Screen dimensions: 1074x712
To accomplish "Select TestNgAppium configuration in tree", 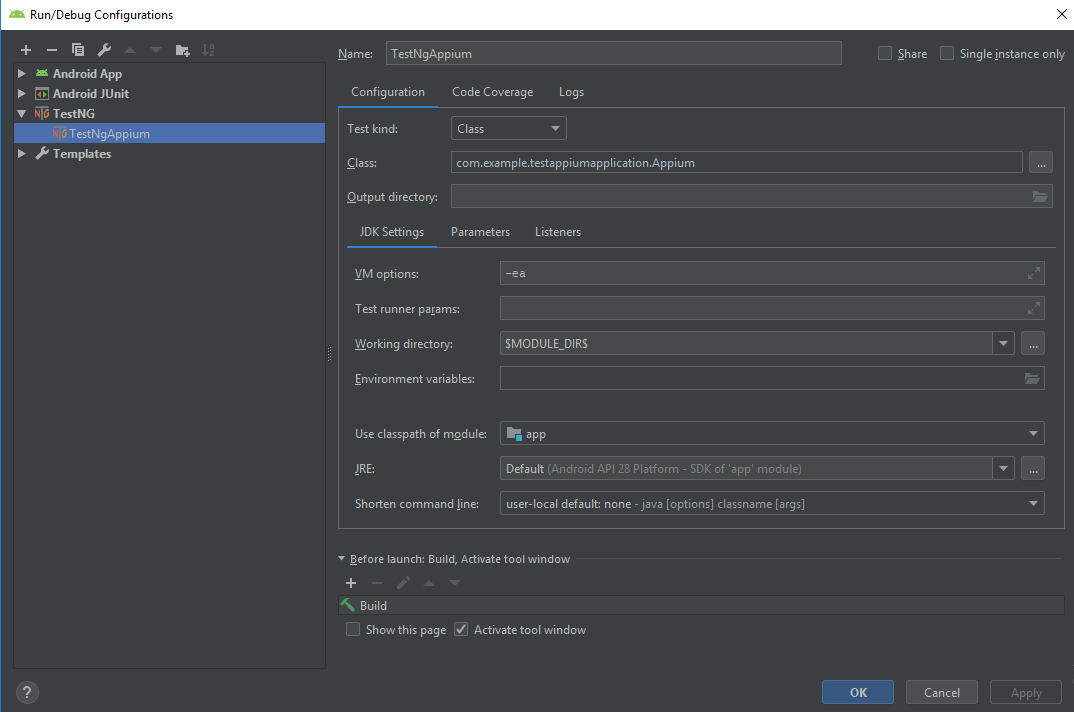I will click(169, 133).
